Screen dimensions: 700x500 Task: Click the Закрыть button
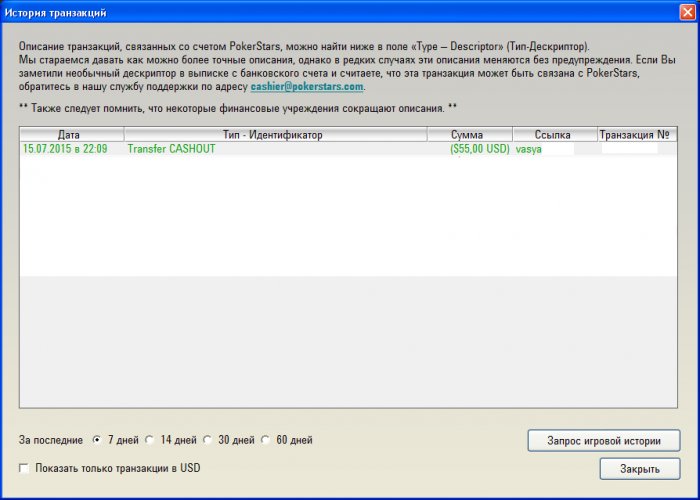[640, 469]
